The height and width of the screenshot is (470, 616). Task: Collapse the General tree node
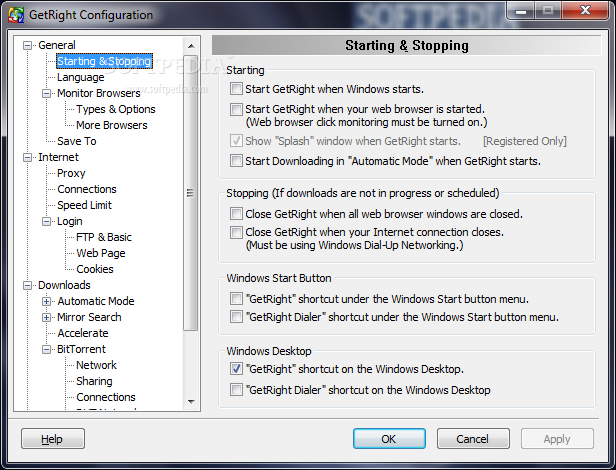[x=28, y=45]
